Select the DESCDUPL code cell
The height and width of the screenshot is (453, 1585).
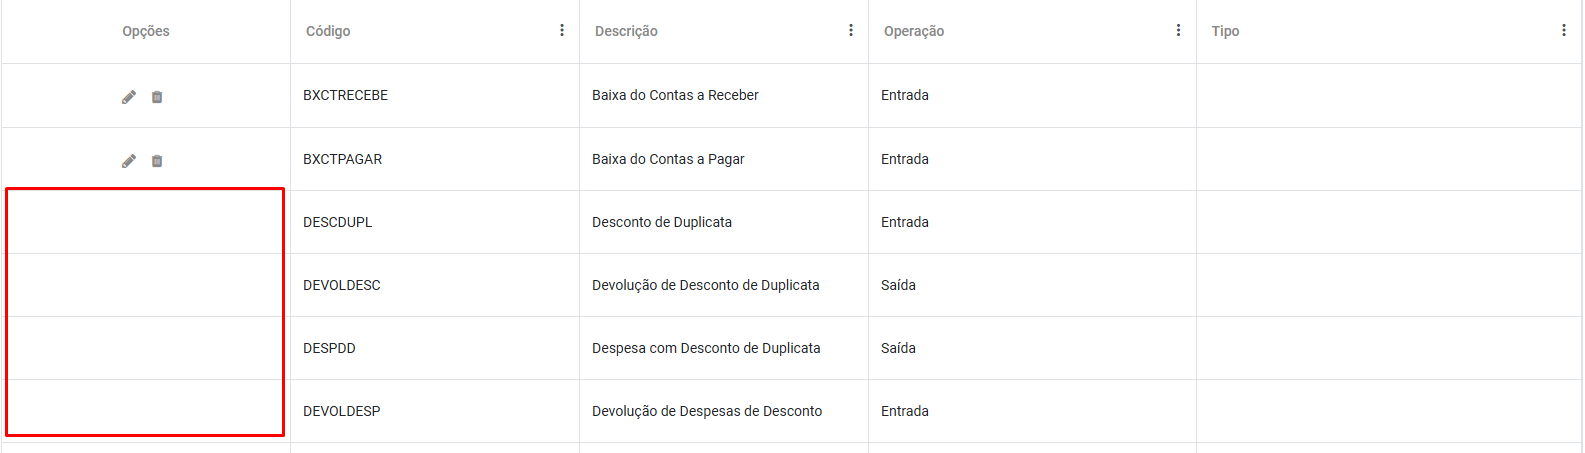tap(338, 222)
